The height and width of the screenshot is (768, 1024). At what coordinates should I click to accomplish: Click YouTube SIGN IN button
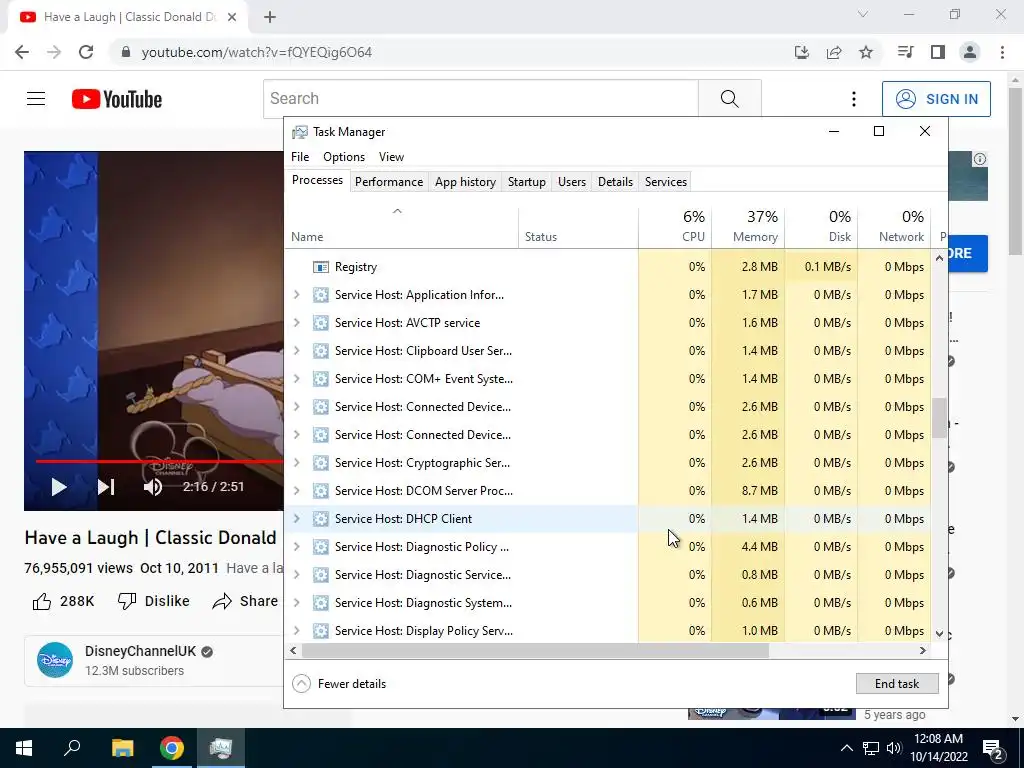(936, 99)
